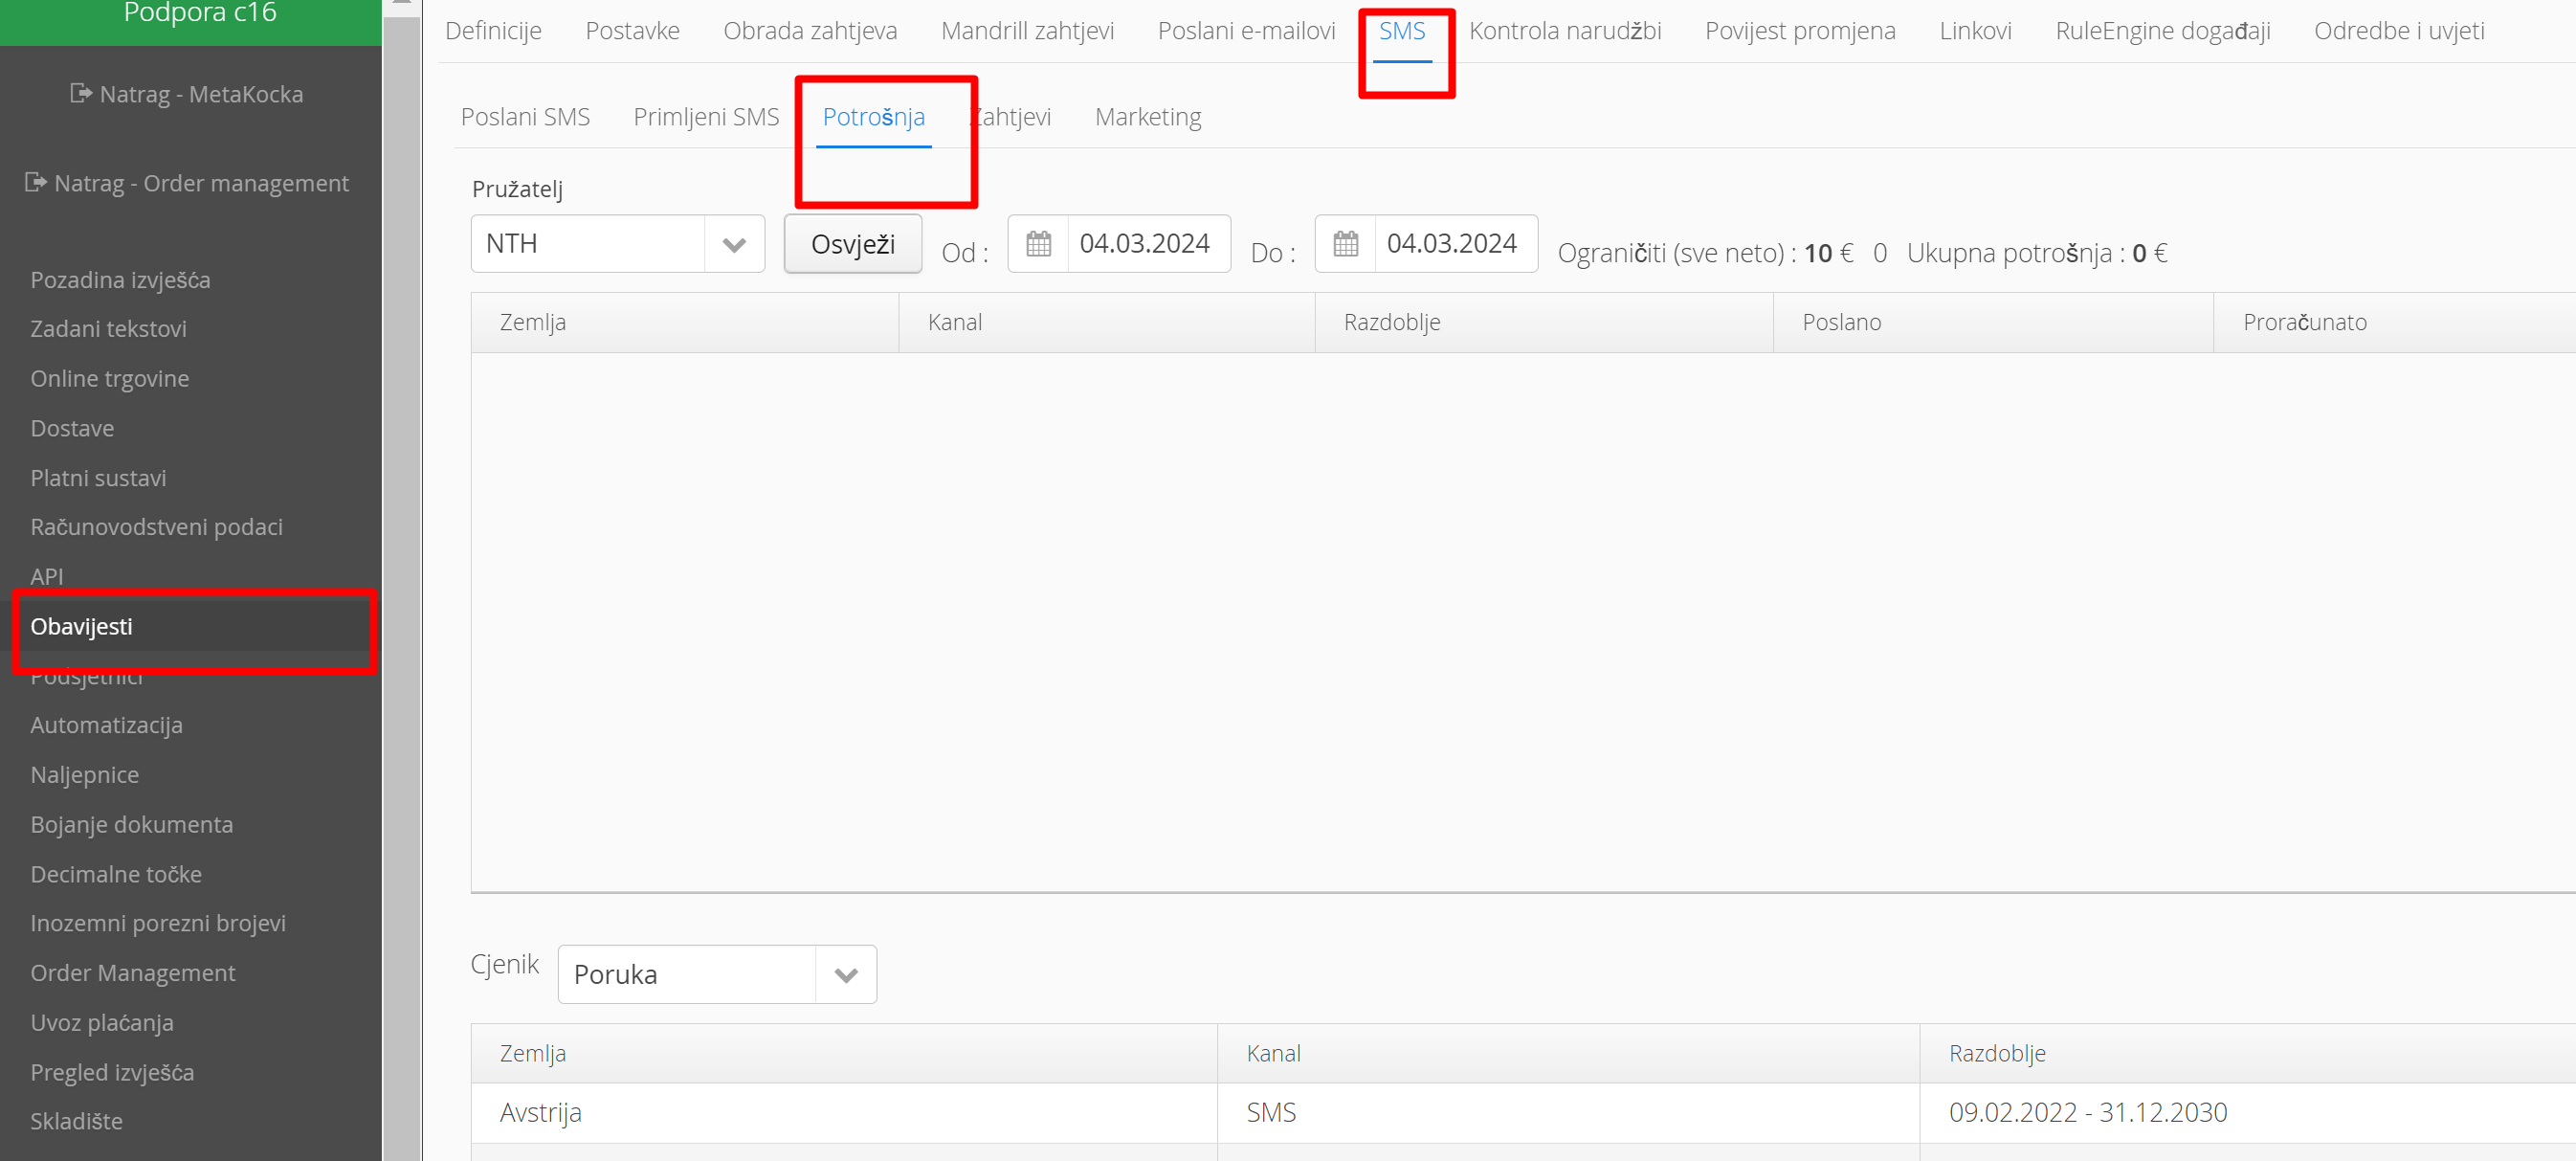The image size is (2576, 1161).
Task: Open the Primljeni SMS tab
Action: click(x=706, y=117)
